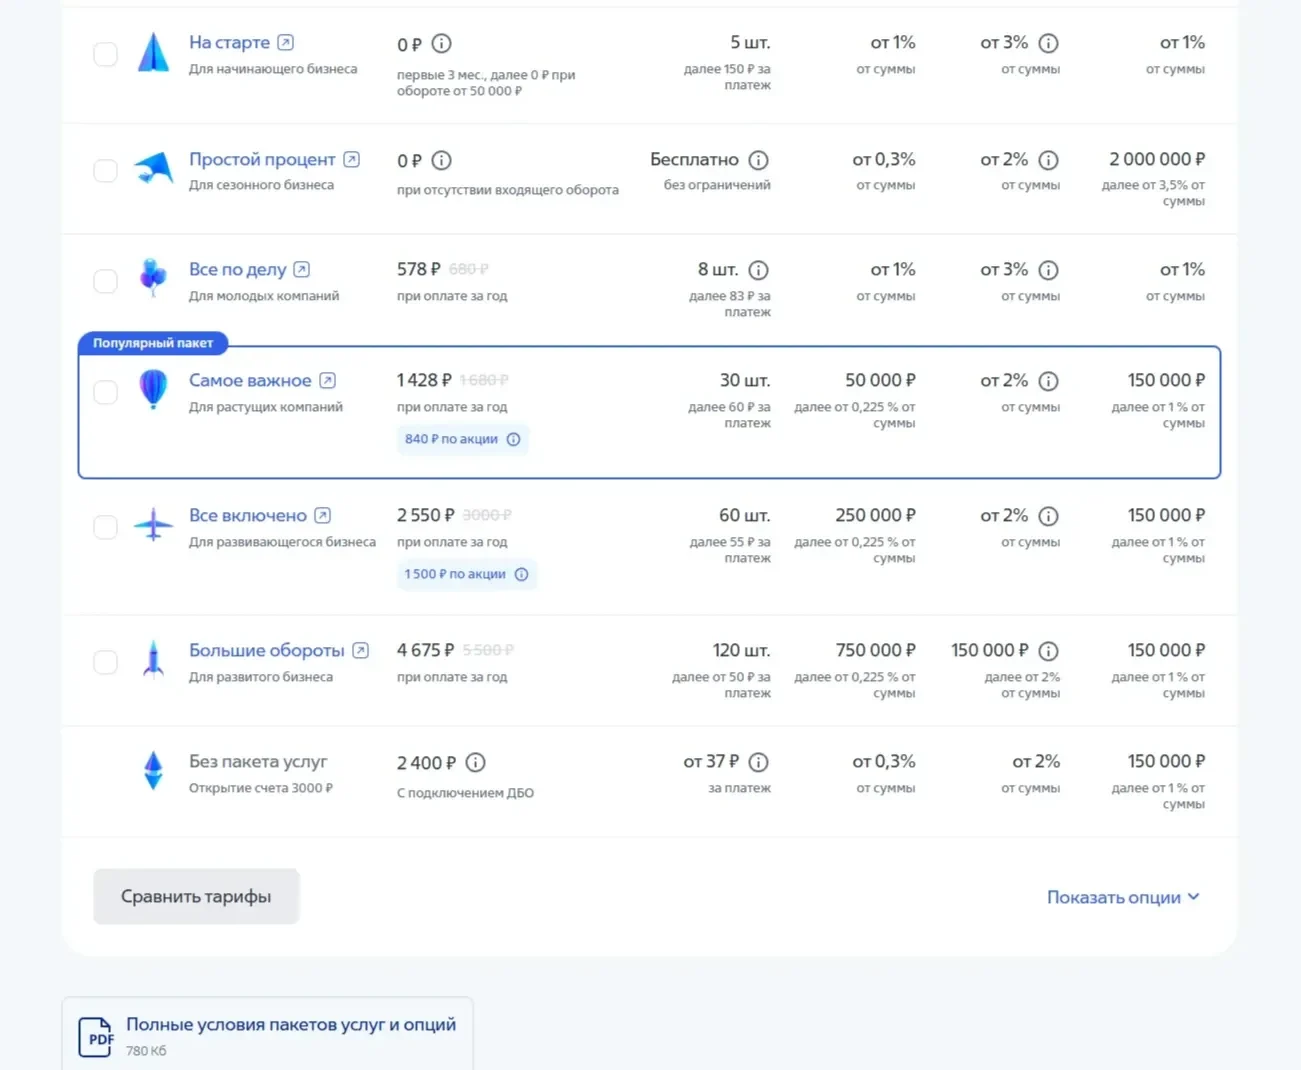Show info on 840 ₽ по акции offer

[513, 439]
